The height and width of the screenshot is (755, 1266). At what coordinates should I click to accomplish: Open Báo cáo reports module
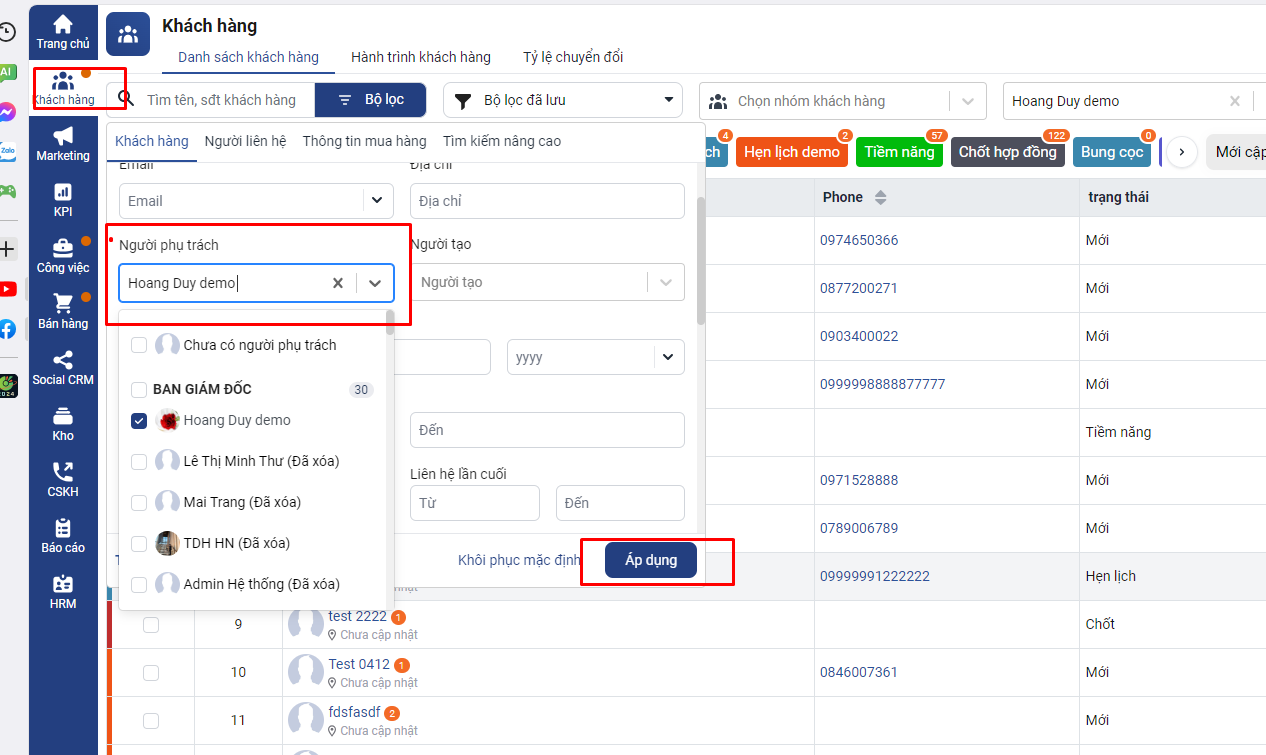[x=63, y=535]
